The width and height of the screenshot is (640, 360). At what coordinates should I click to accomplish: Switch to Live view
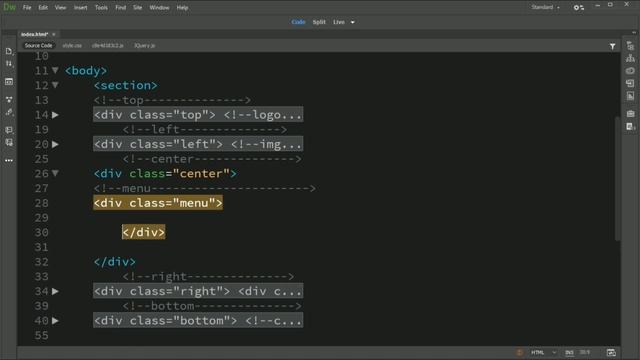339,22
